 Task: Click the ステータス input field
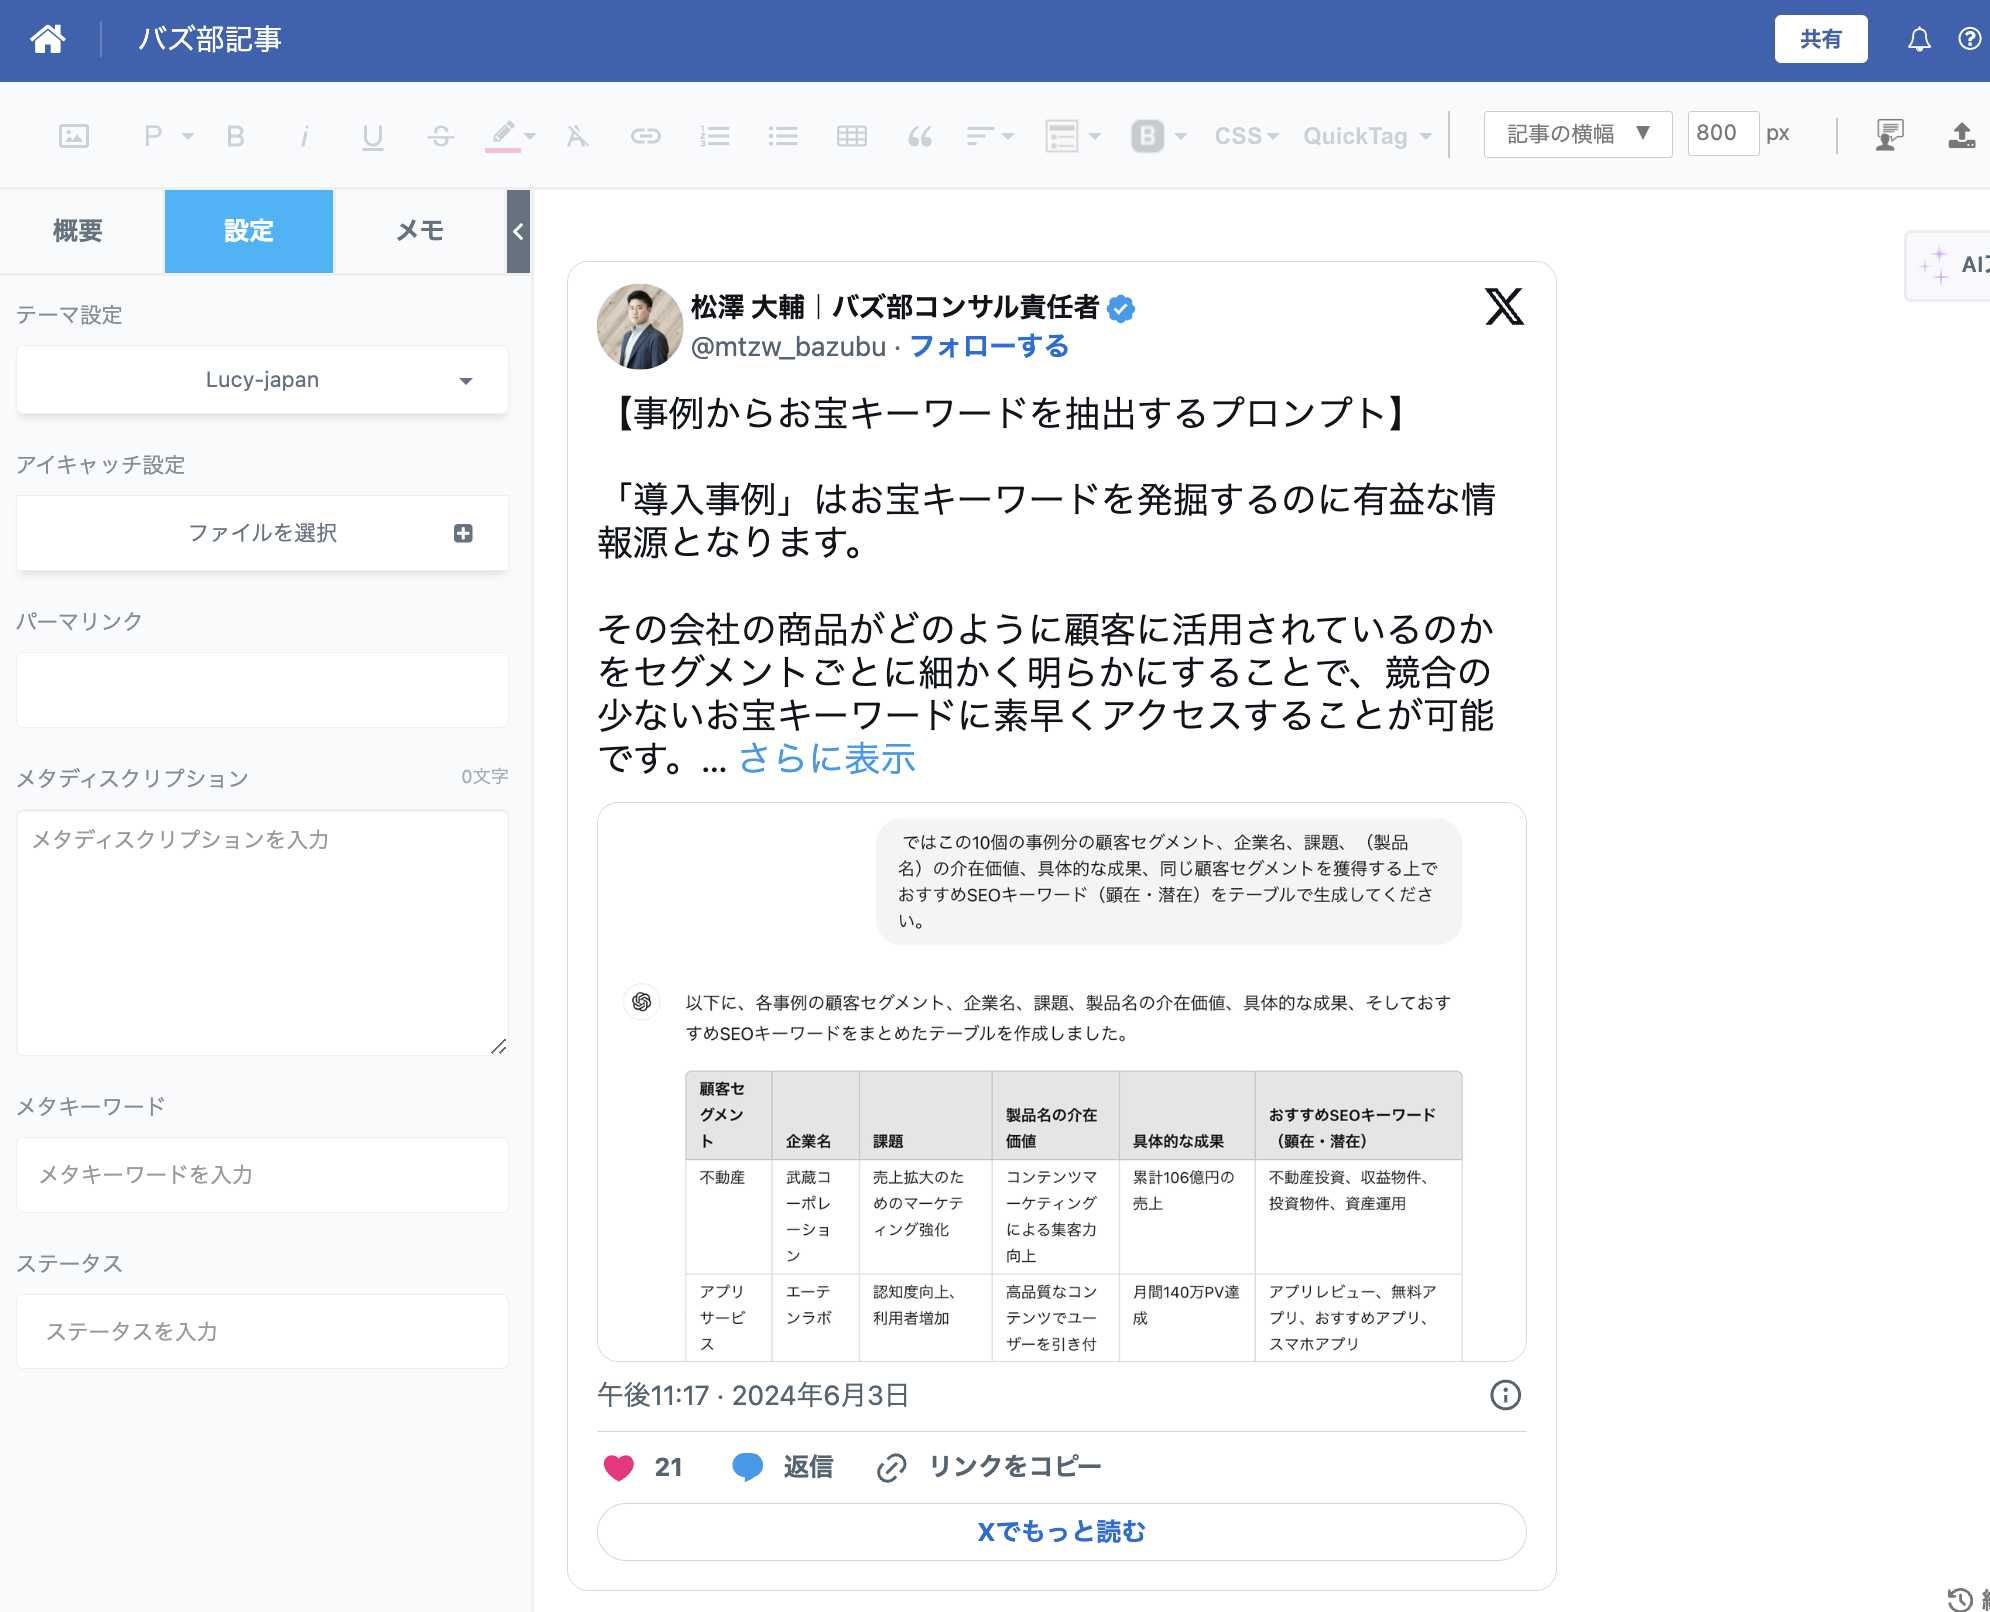pyautogui.click(x=262, y=1332)
